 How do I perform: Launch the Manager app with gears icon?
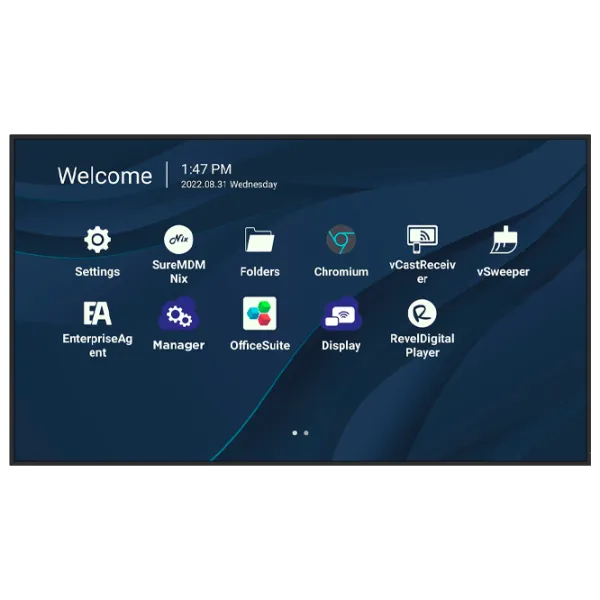pyautogui.click(x=178, y=315)
